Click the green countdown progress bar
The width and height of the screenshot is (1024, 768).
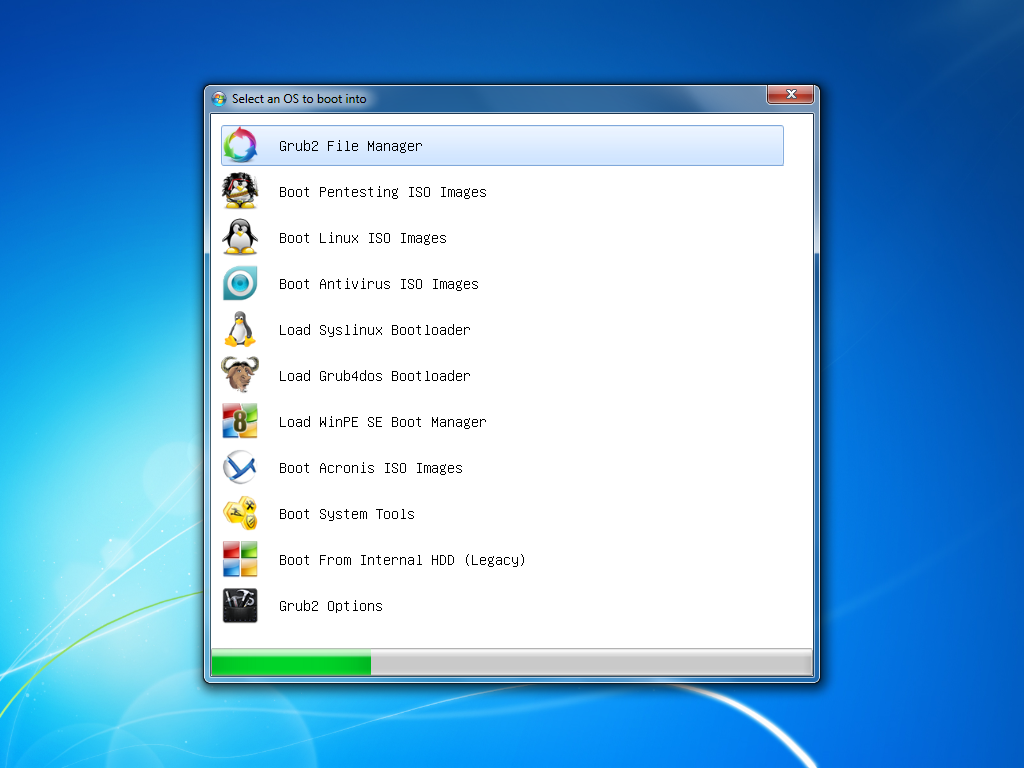290,662
